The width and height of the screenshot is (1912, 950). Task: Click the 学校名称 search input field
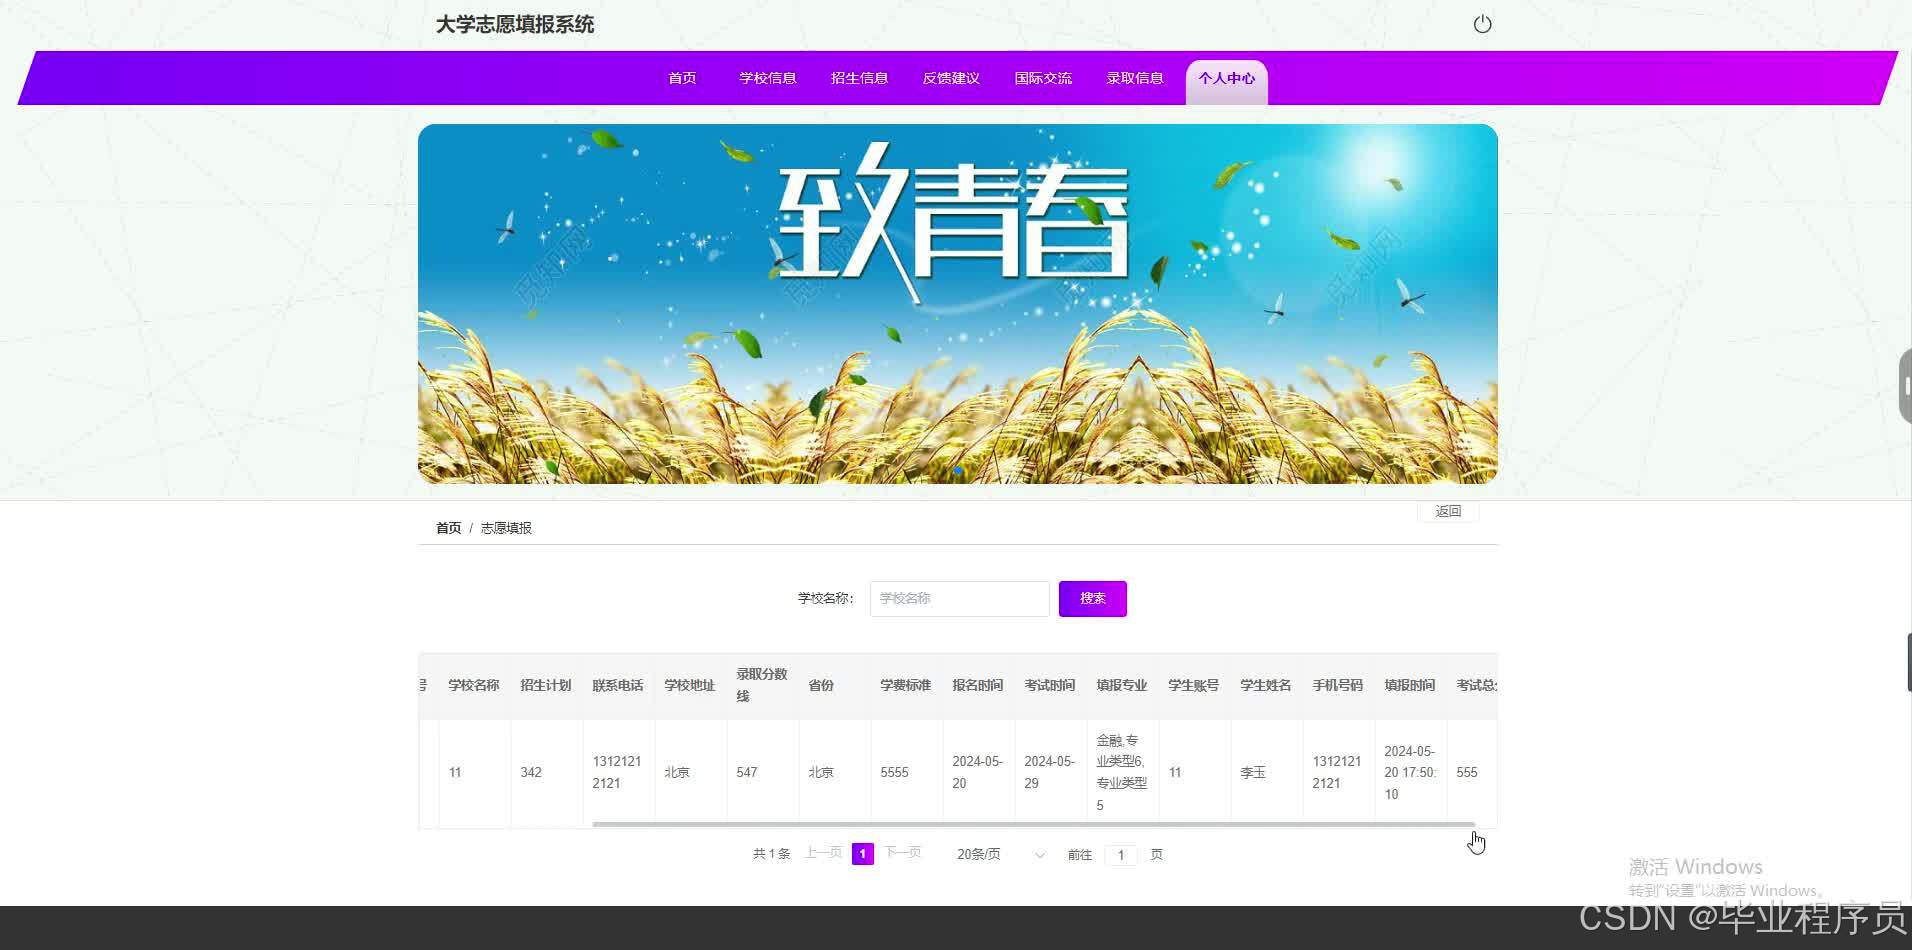pyautogui.click(x=957, y=598)
